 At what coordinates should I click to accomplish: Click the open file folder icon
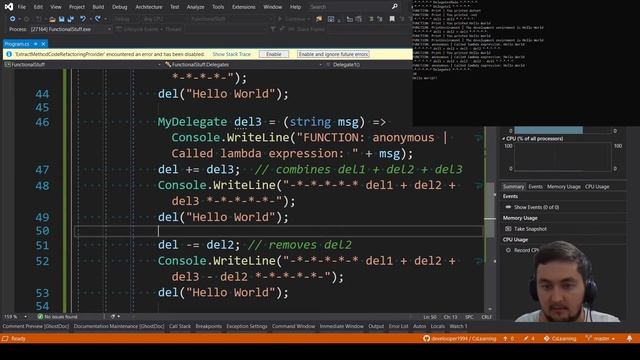(52, 19)
